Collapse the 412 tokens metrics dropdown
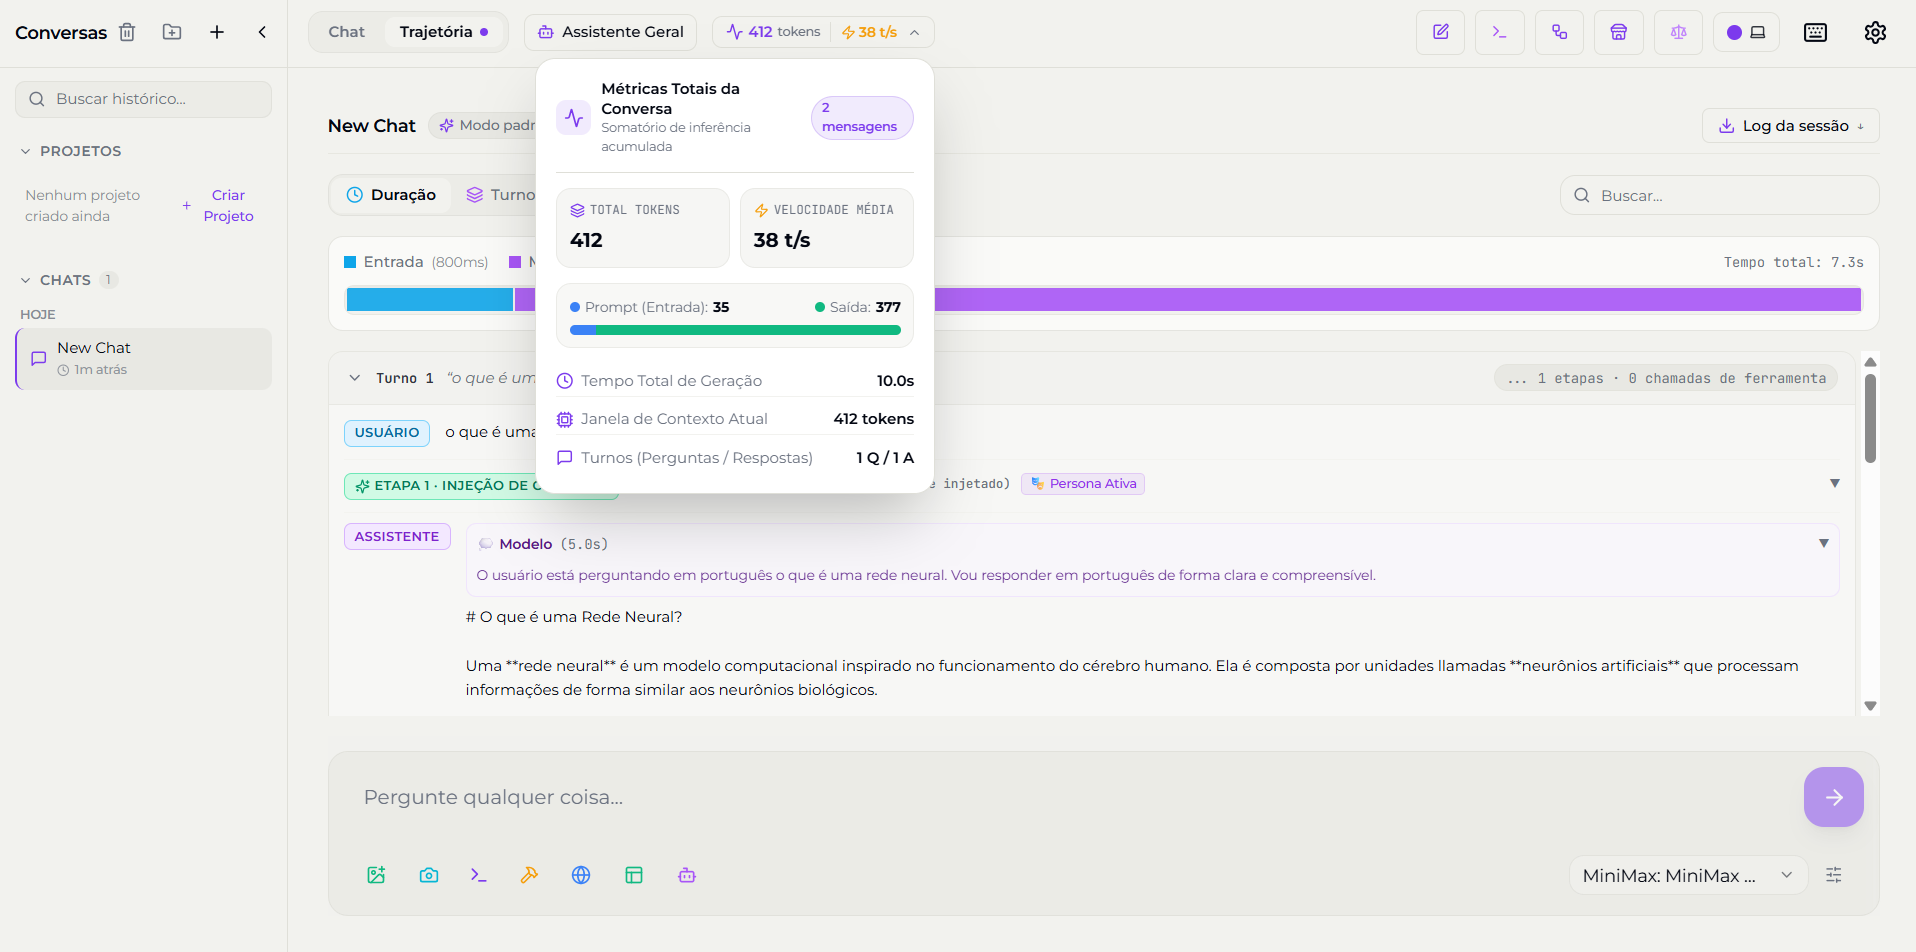This screenshot has height=952, width=1916. point(823,32)
